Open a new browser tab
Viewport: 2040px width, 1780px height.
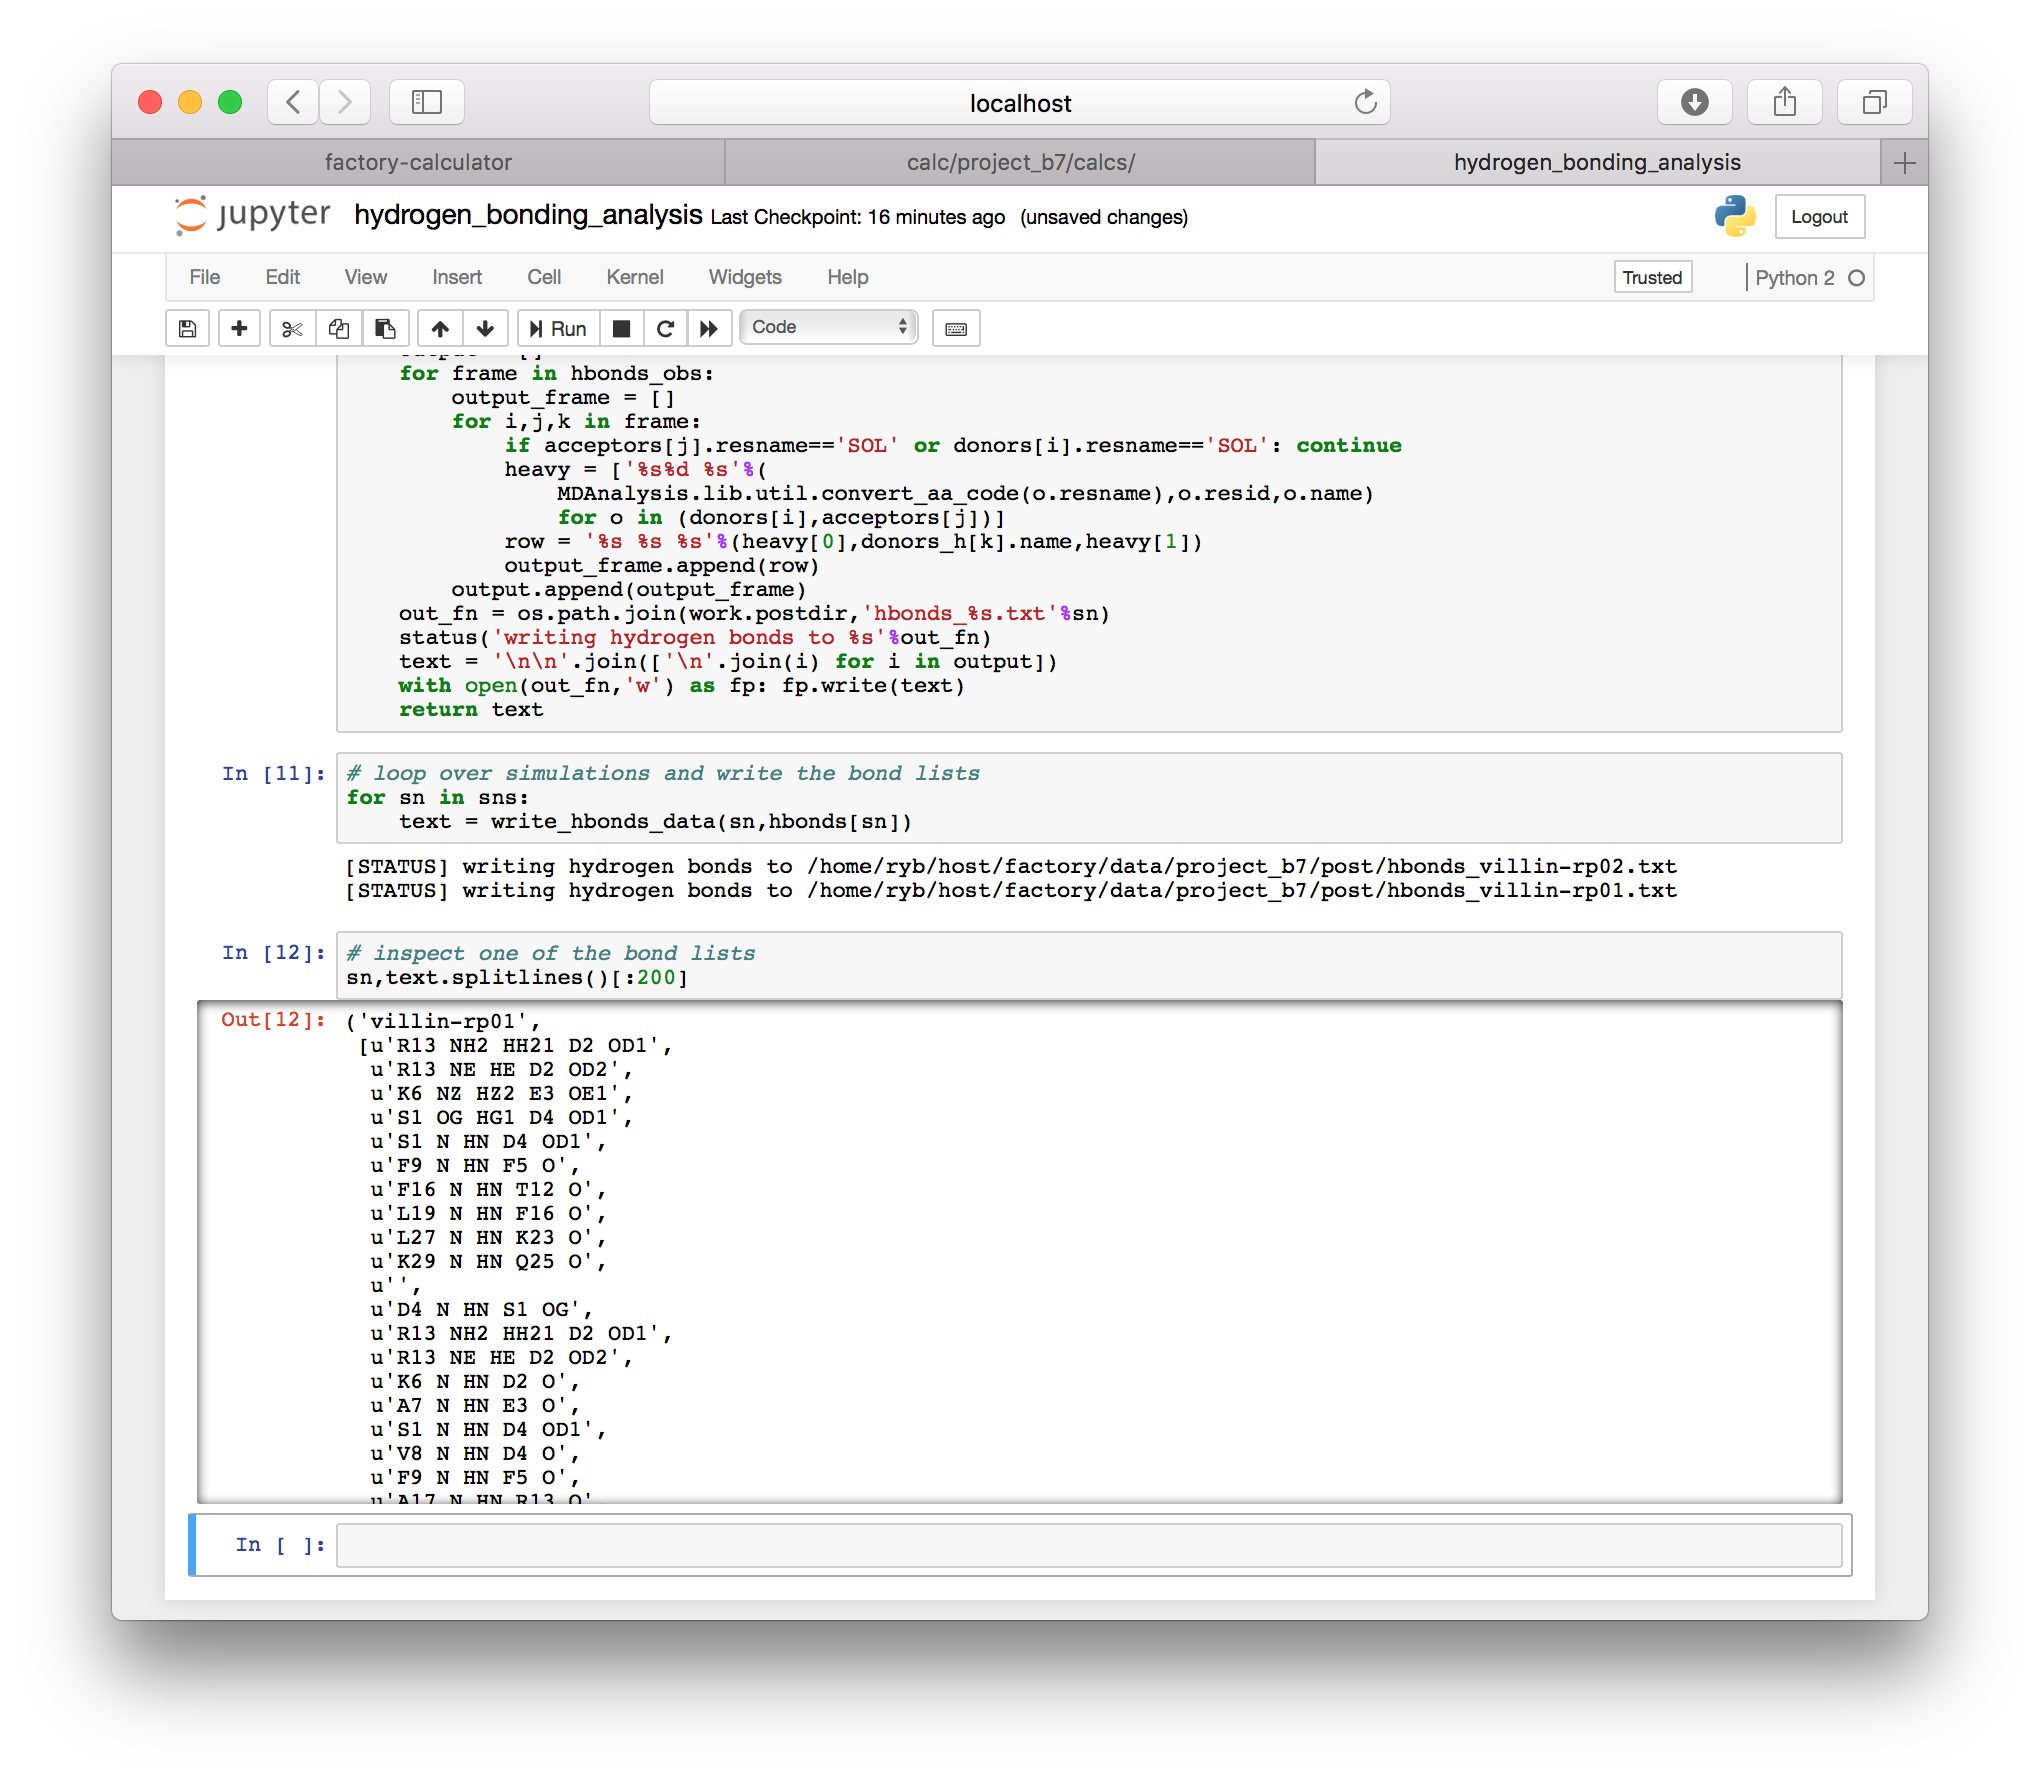[1904, 162]
